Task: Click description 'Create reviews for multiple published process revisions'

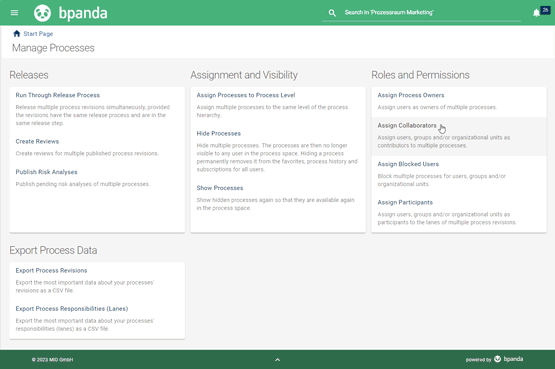Action: coord(87,154)
